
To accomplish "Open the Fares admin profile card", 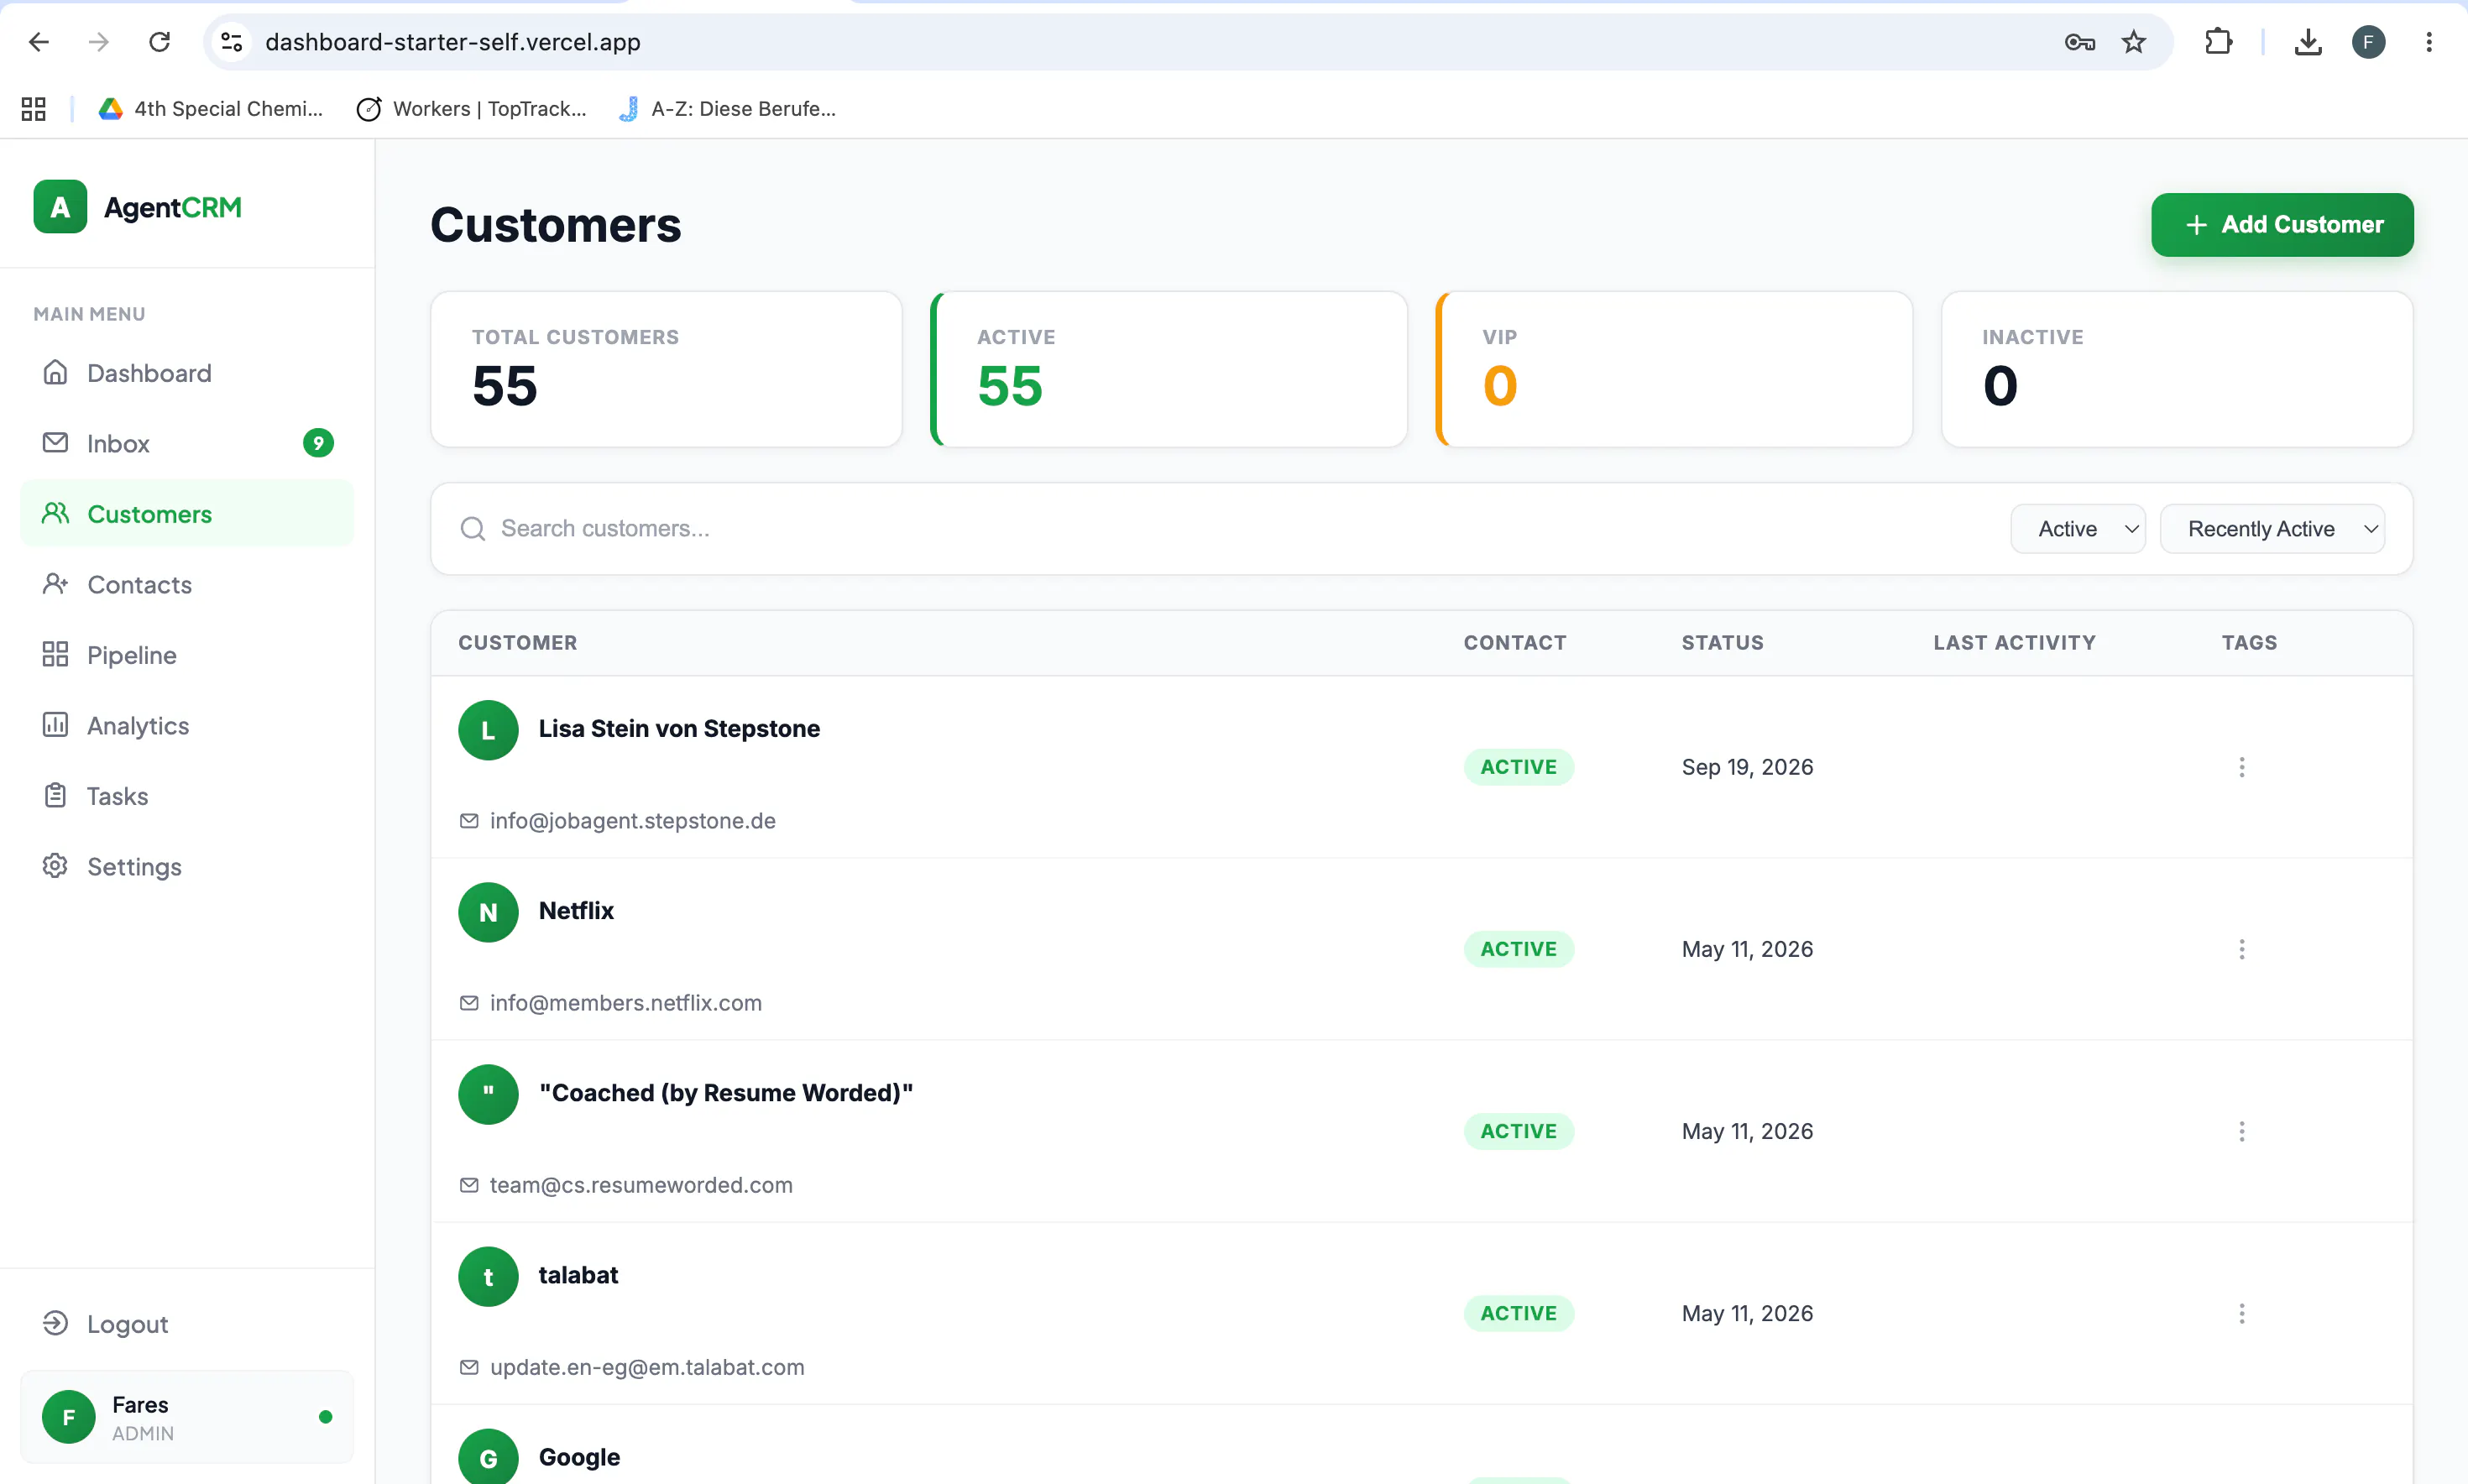I will click(187, 1417).
